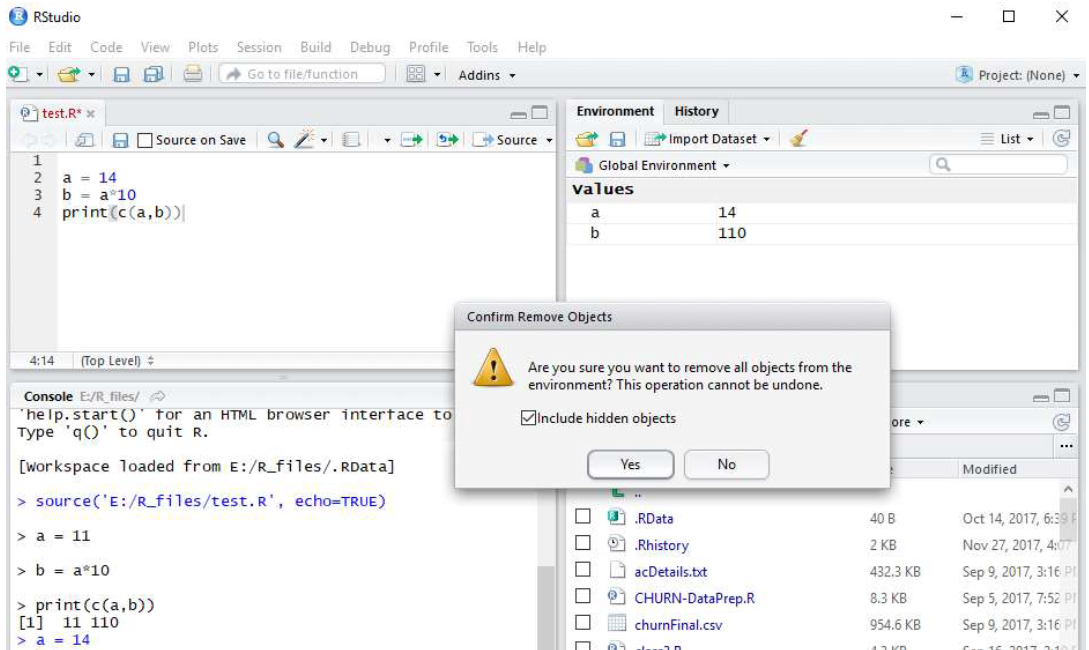Refresh the Environment pane with the refresh icon
Screen dimensions: 1089x650
1061,140
